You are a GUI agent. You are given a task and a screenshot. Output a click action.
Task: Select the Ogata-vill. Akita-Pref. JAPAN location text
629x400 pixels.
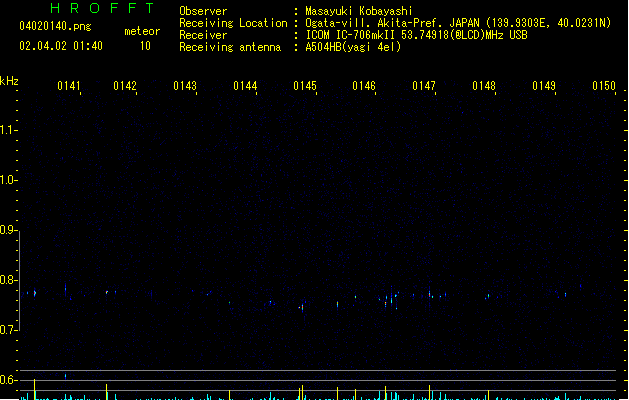point(458,23)
